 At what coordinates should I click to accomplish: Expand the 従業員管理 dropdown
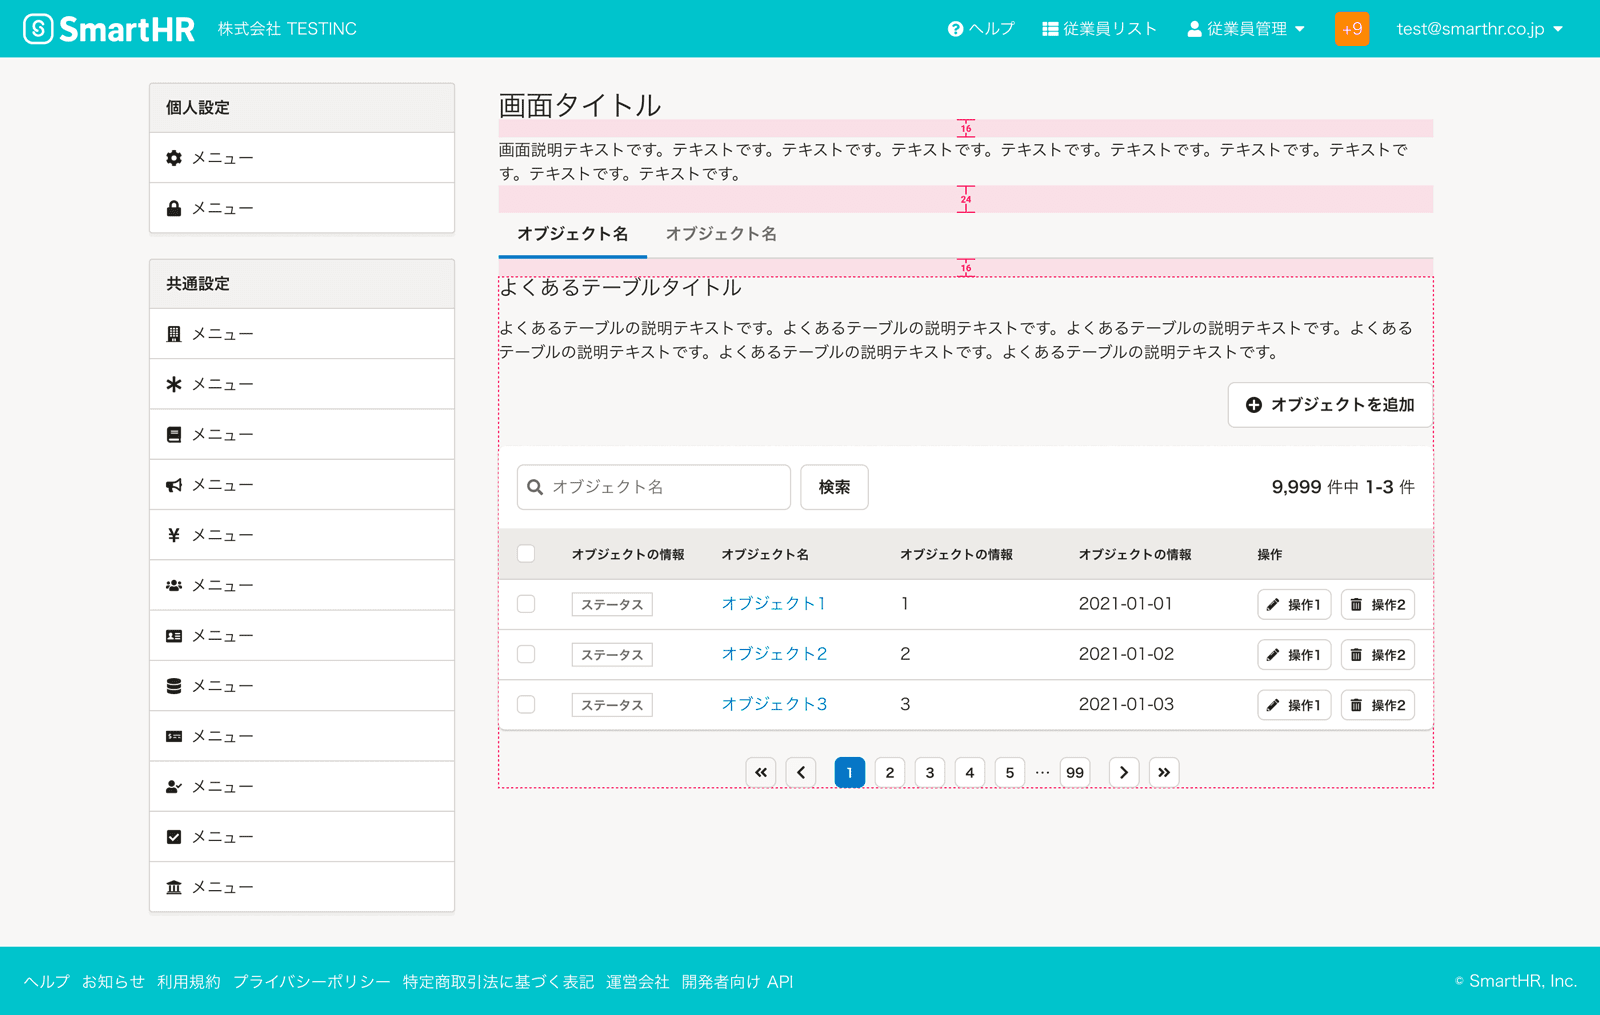pos(1246,28)
